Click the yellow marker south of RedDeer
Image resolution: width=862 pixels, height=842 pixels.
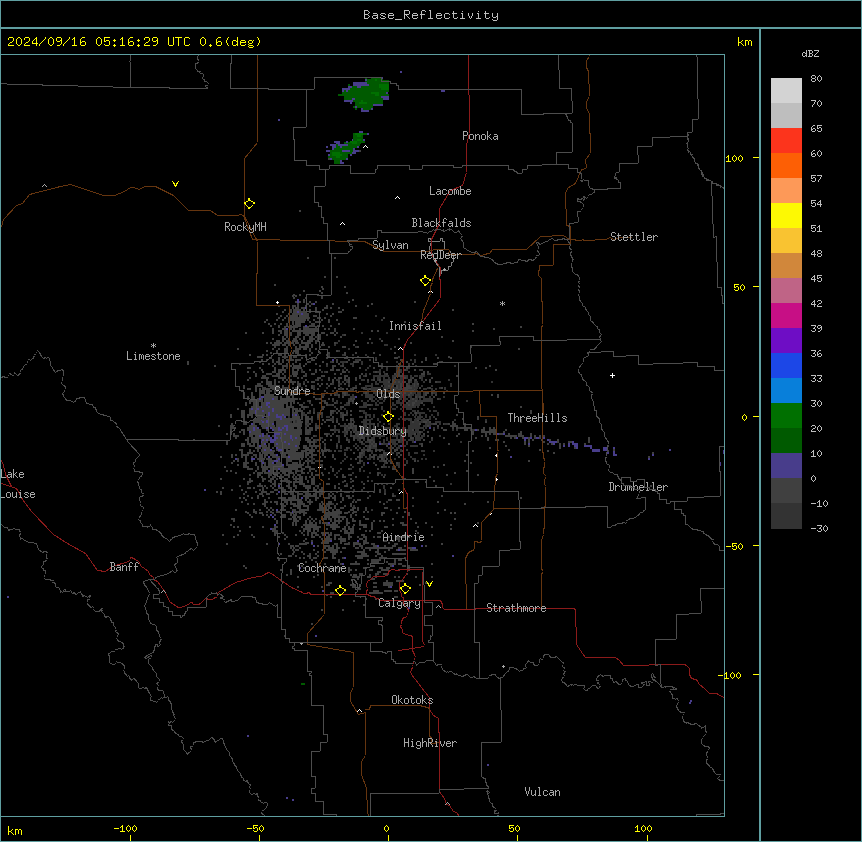coord(425,281)
